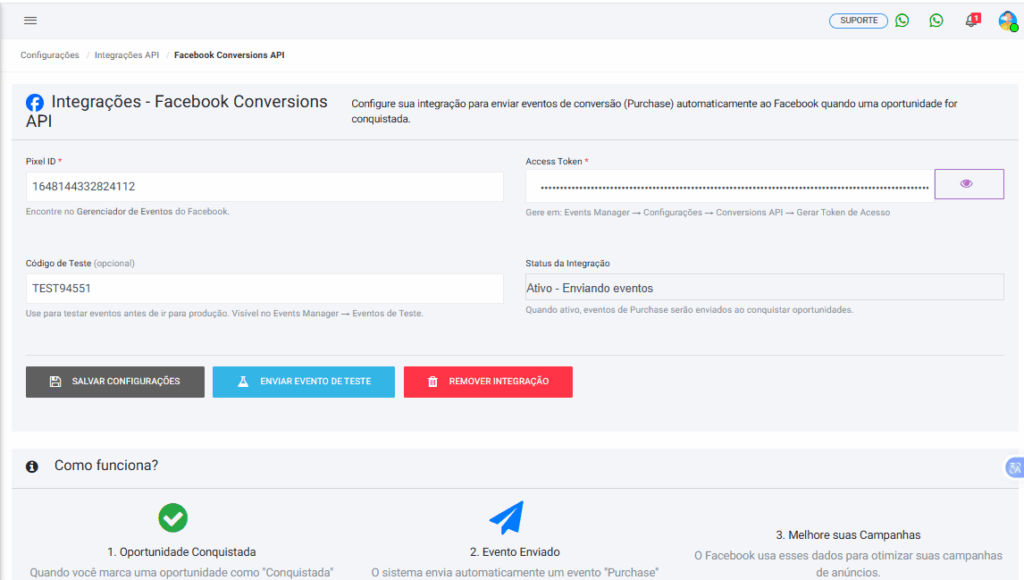Image resolution: width=1024 pixels, height=580 pixels.
Task: Click the save disk icon on Salvar Configurações
Action: [55, 381]
